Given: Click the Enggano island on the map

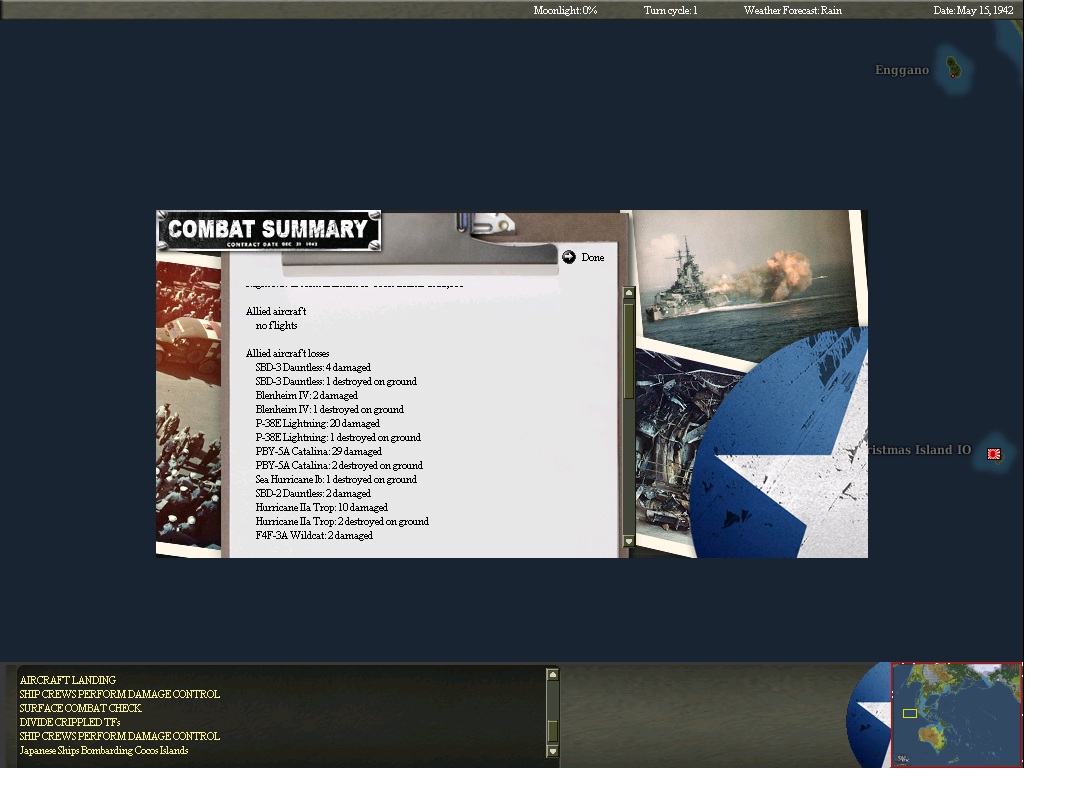Looking at the screenshot, I should tap(953, 68).
